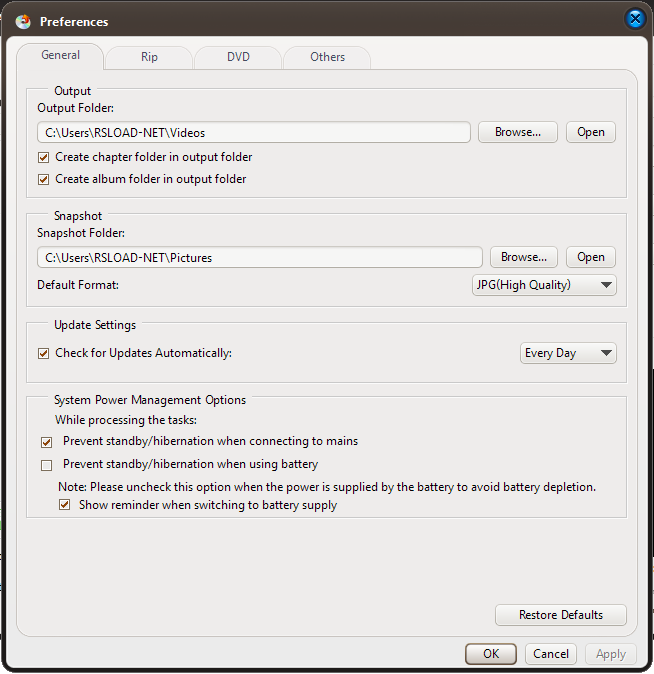
Task: Enable prevent standby when using battery
Action: point(46,465)
